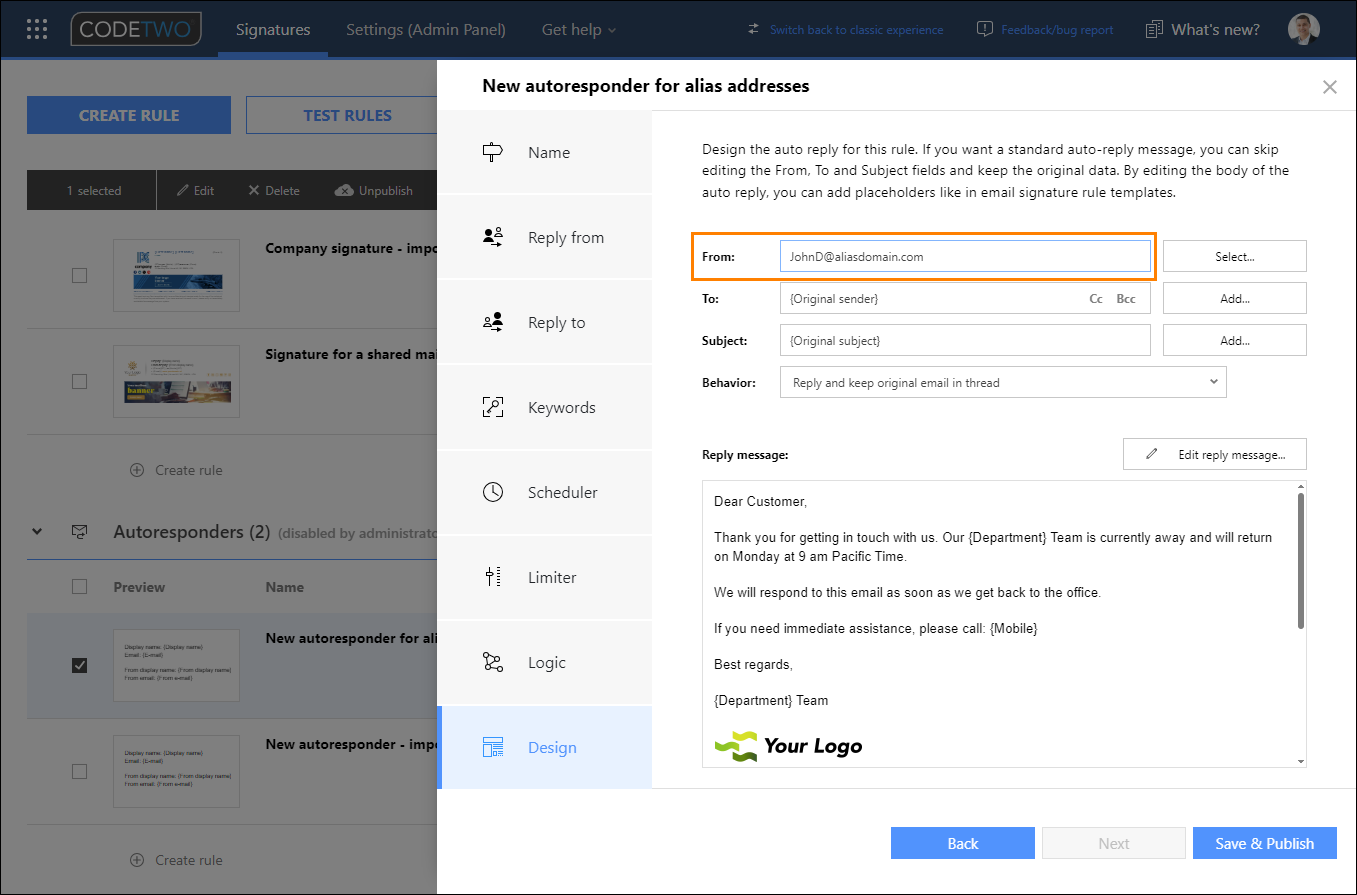Open Edit reply message dialog
Viewport: 1357px width, 895px height.
(1214, 454)
